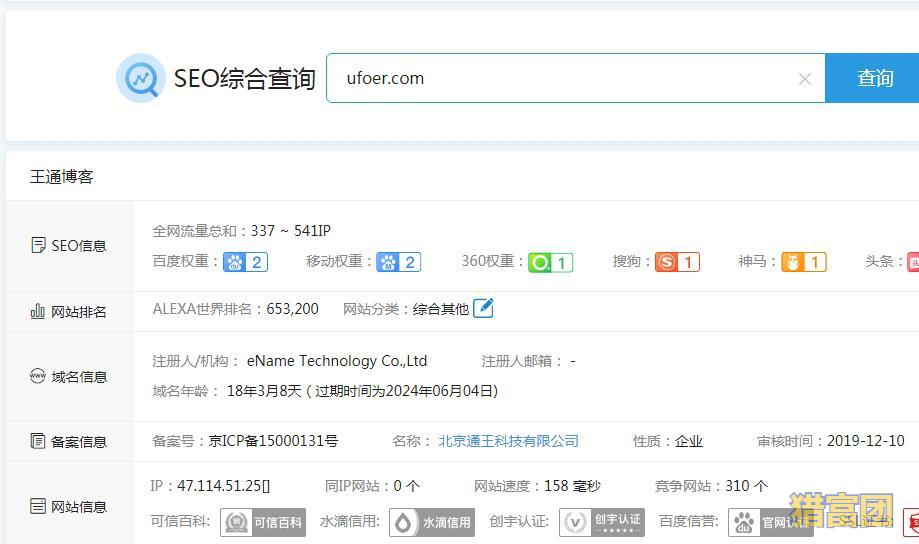Click the 创宇认证 certification badge
This screenshot has height=544, width=919.
602,522
